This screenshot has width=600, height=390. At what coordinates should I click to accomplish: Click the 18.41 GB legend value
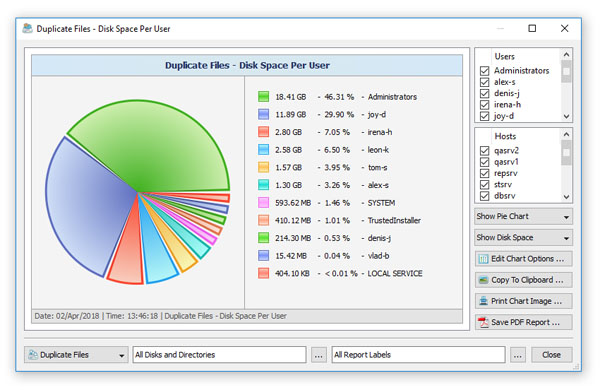point(291,97)
